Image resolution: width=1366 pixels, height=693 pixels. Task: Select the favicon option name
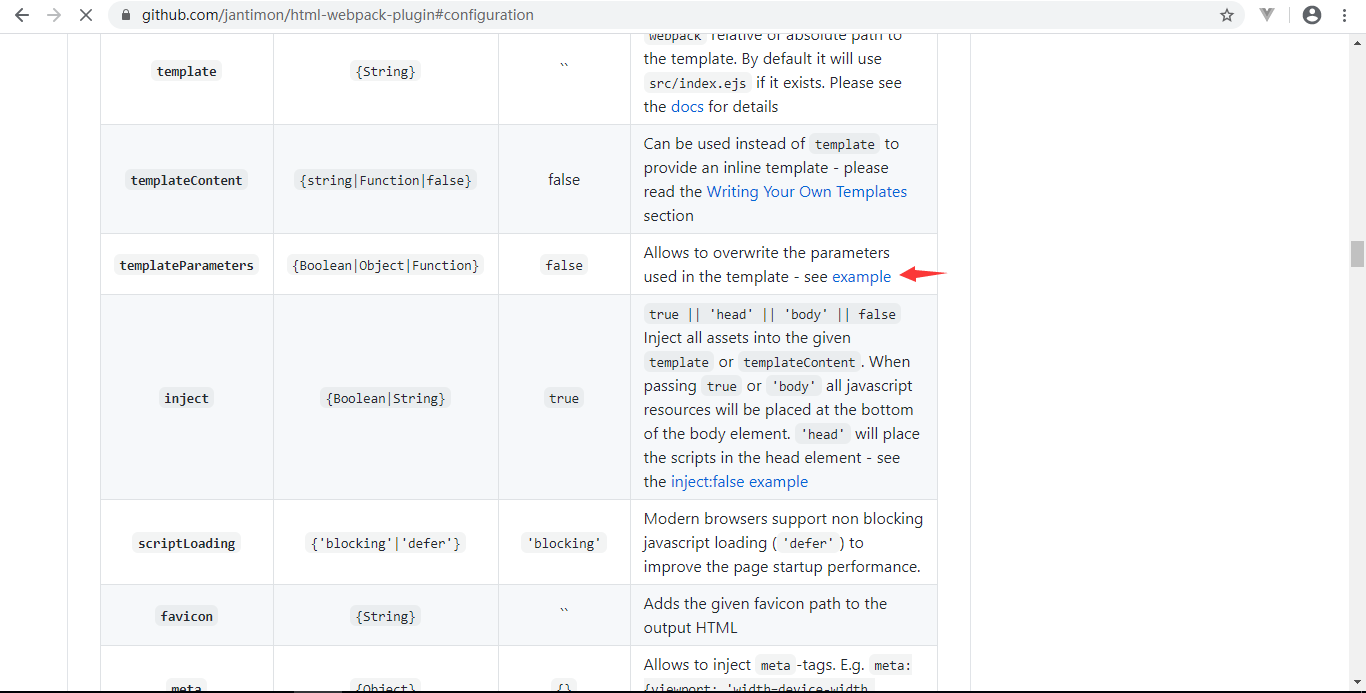(187, 616)
